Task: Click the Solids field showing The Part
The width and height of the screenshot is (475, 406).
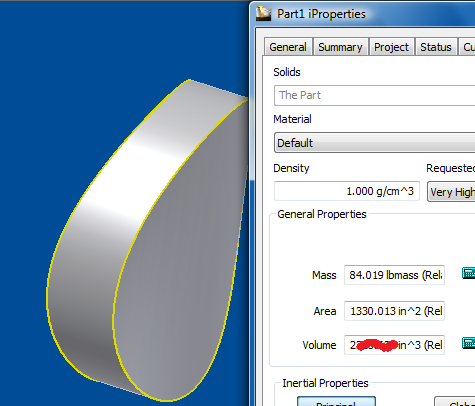Action: (x=374, y=95)
